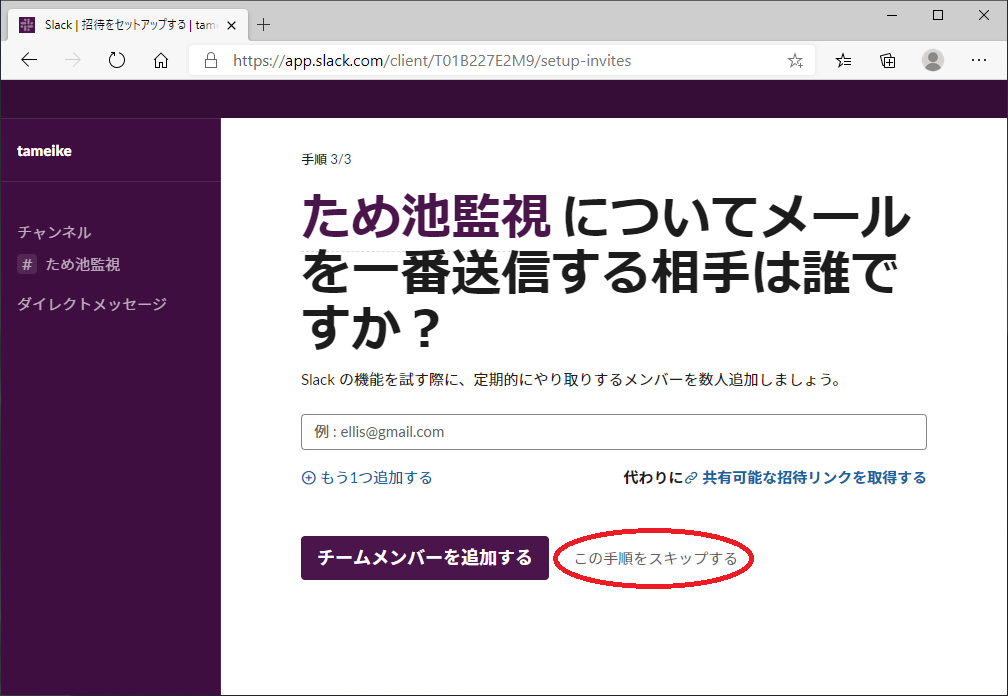Go to the browser home page icon
The image size is (1008, 696).
pyautogui.click(x=161, y=60)
